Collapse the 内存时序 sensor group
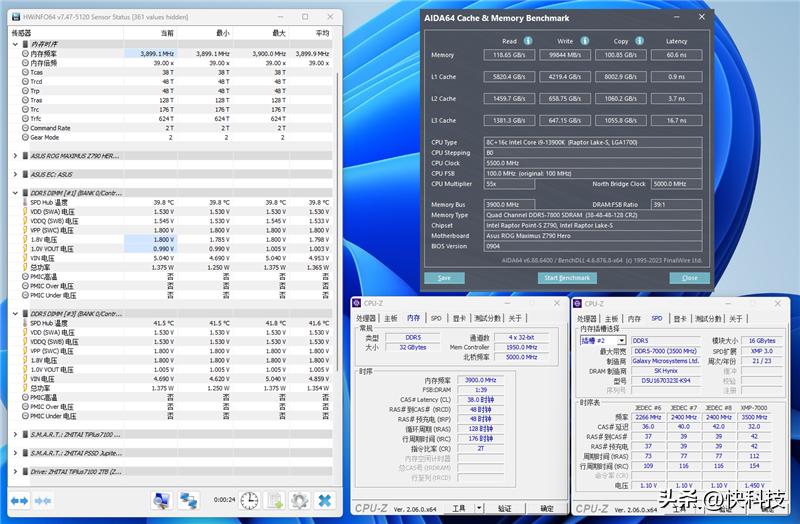Image resolution: width=800 pixels, height=524 pixels. tap(15, 44)
